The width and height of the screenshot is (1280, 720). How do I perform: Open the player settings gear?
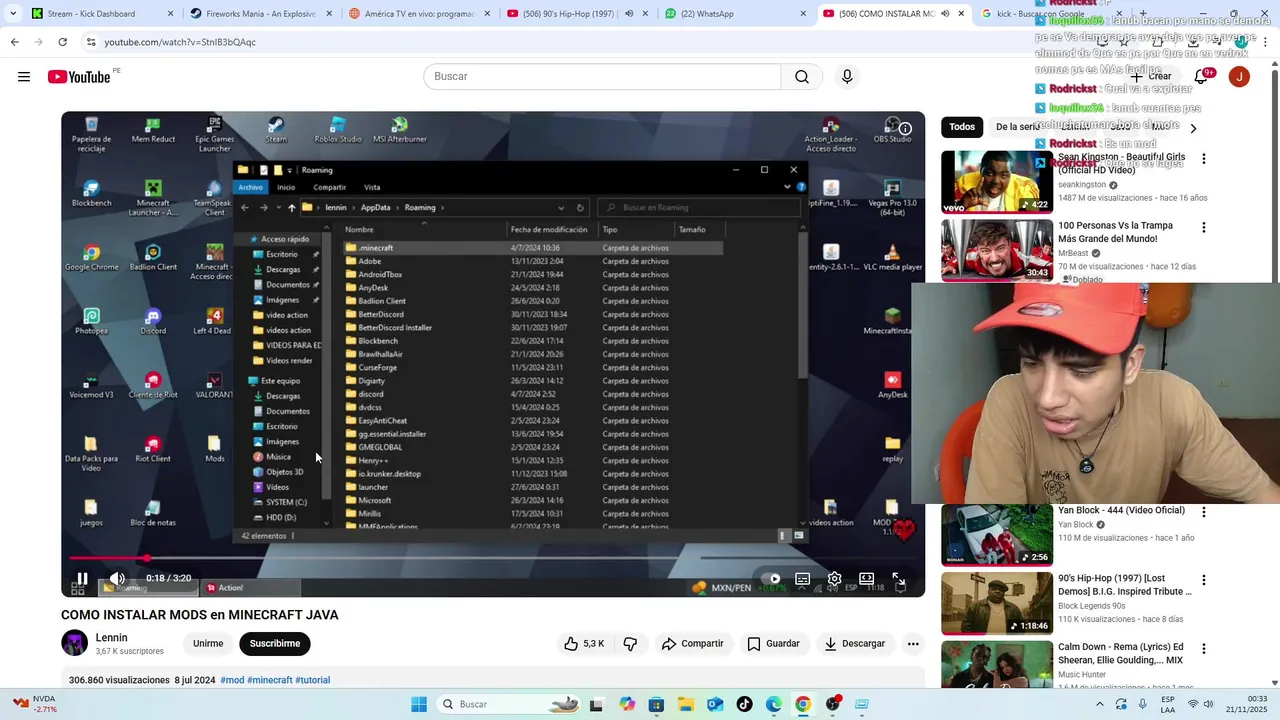click(x=834, y=578)
